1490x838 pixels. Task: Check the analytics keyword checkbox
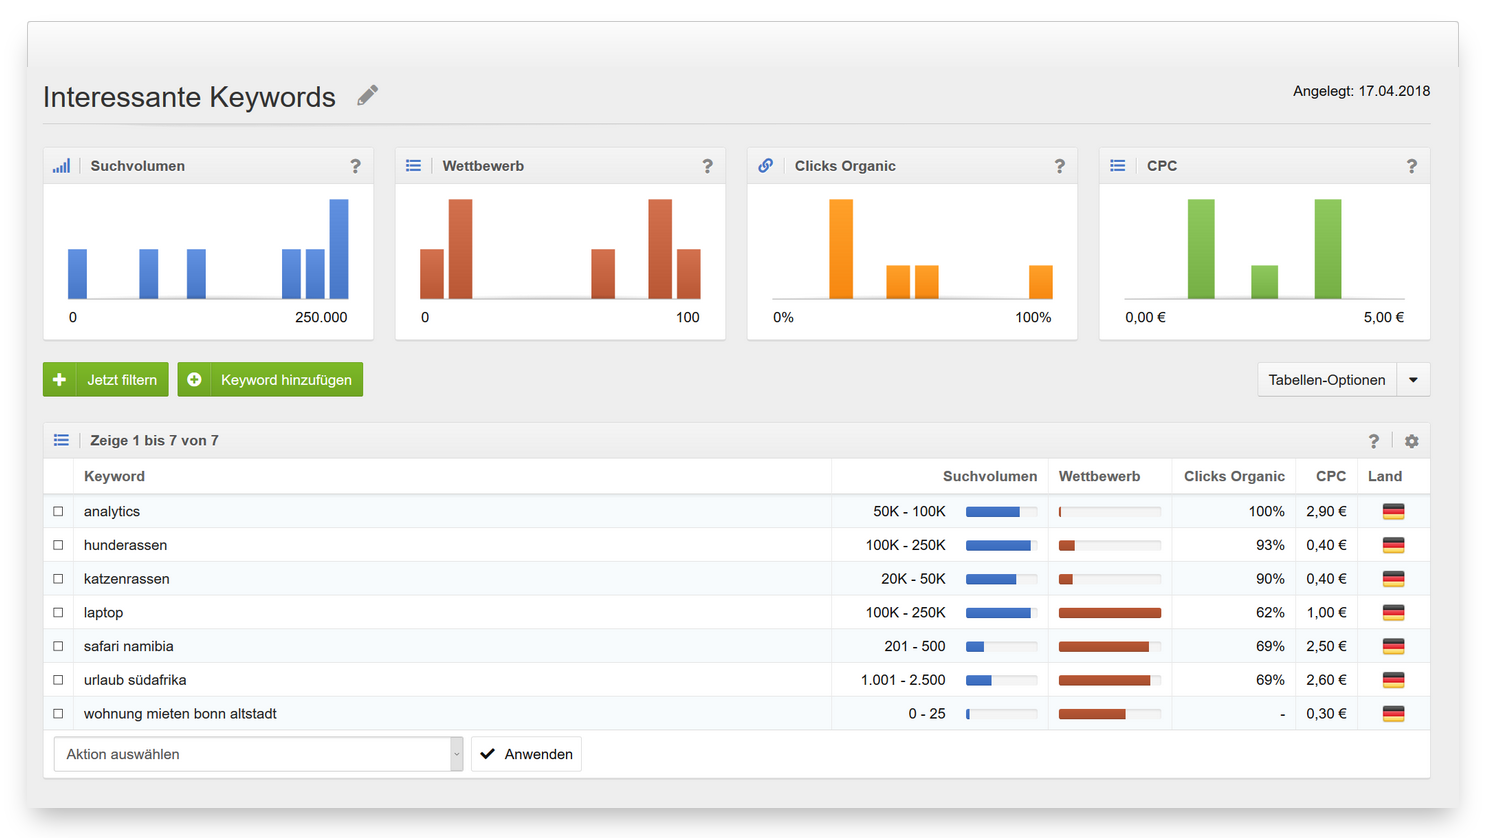pos(58,512)
